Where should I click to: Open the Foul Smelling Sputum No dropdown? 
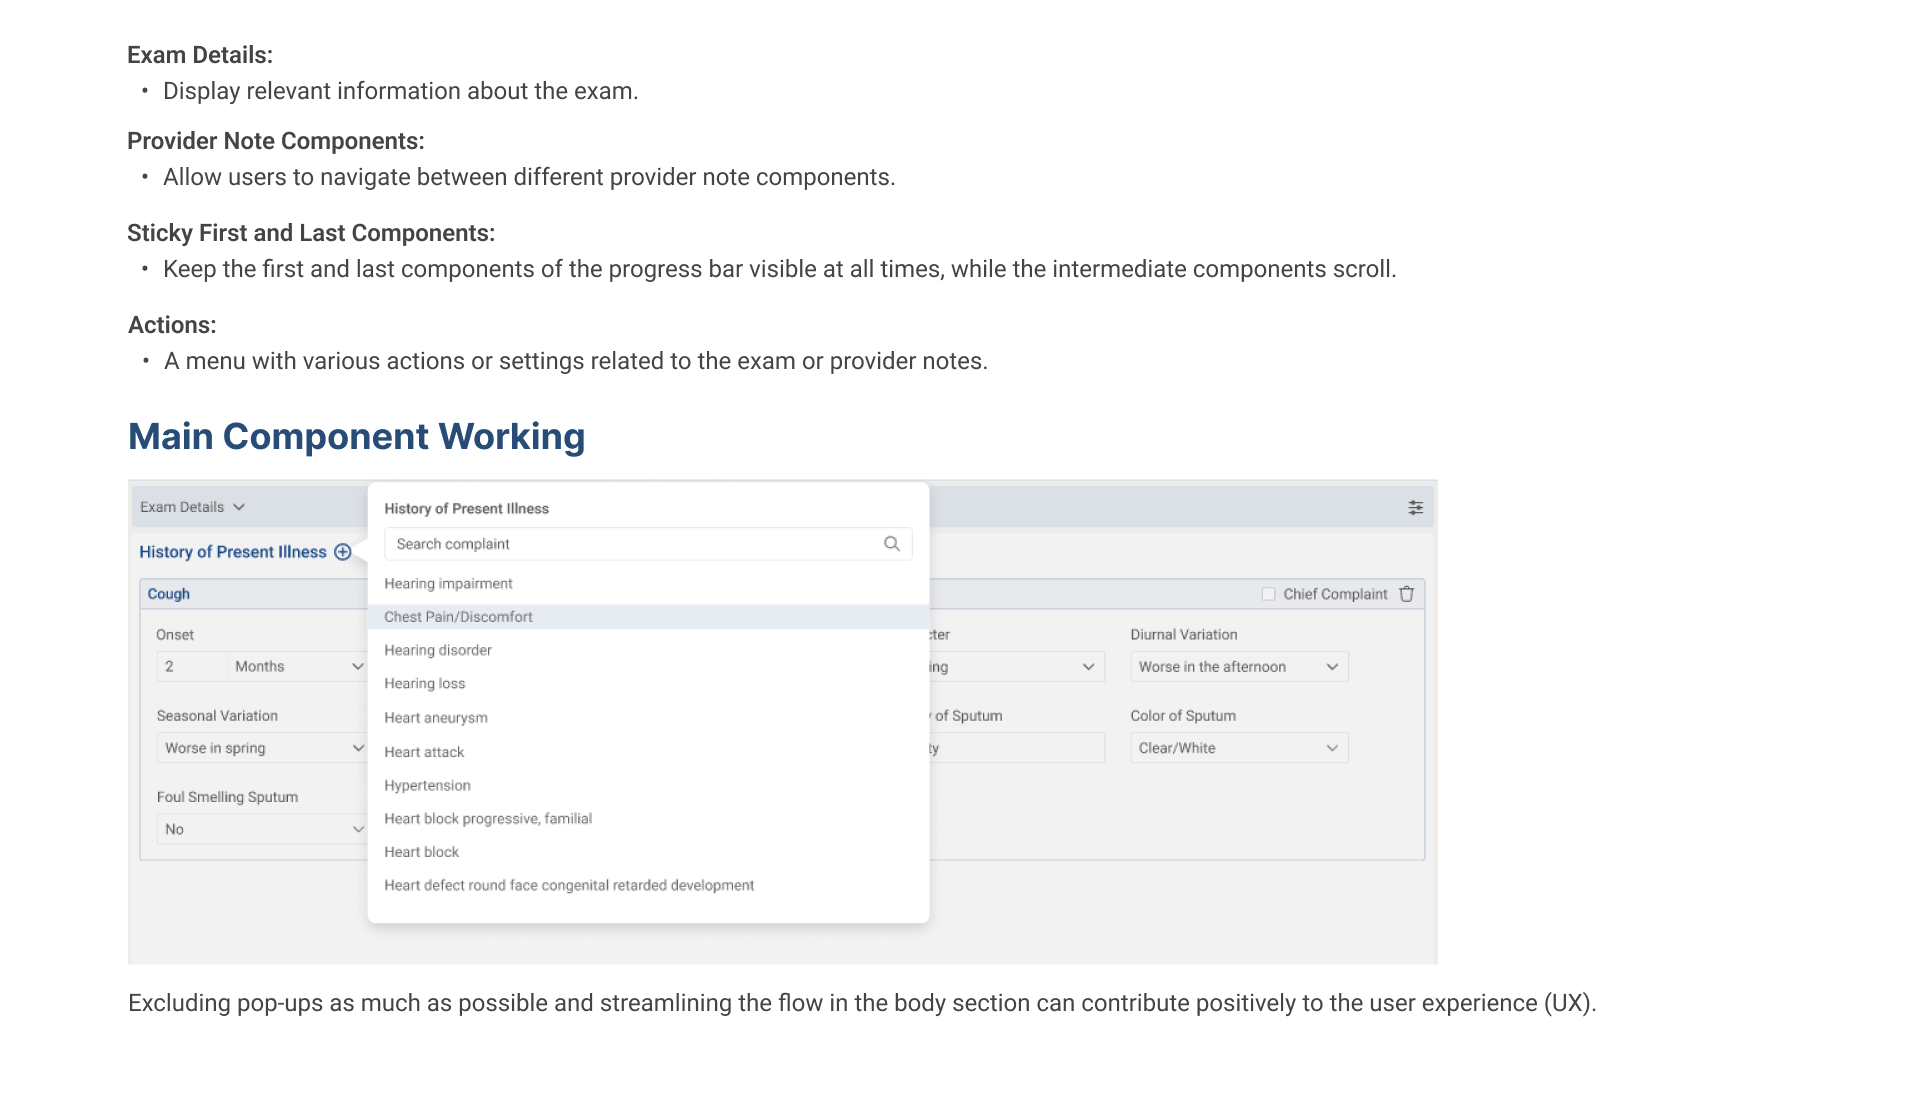(x=263, y=829)
